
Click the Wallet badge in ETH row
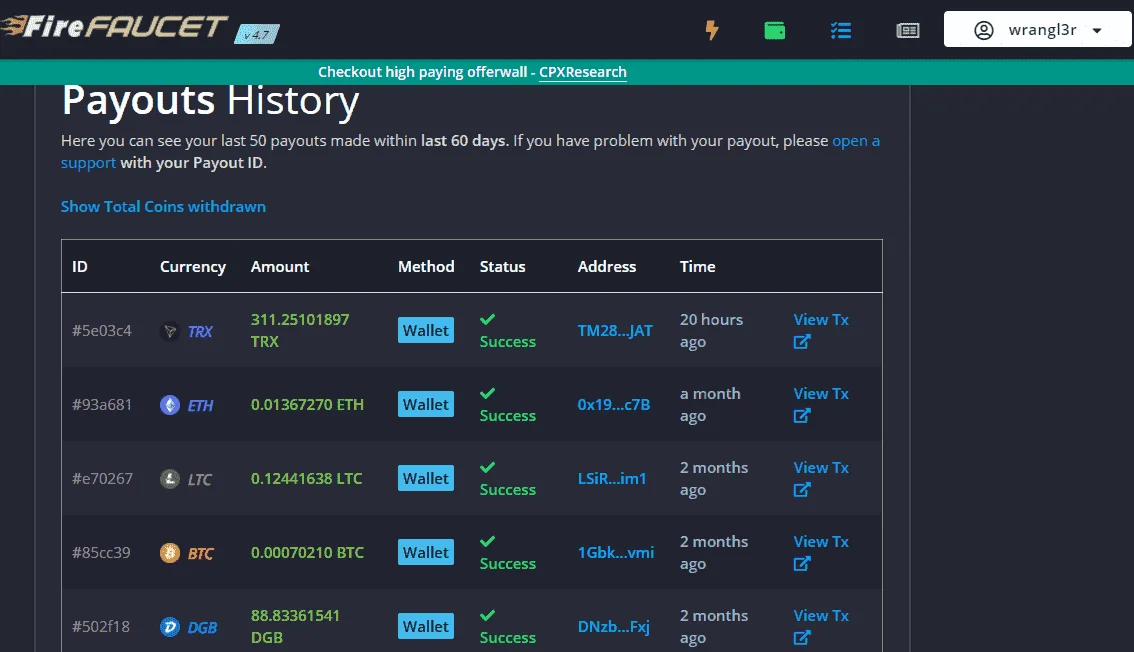click(x=426, y=404)
